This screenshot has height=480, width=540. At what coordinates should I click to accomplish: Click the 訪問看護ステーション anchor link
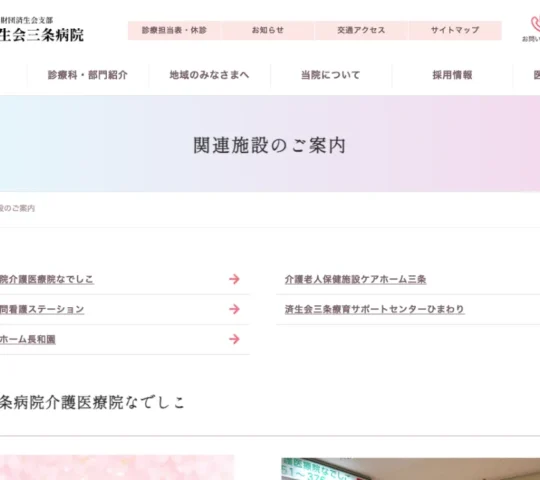coord(42,309)
